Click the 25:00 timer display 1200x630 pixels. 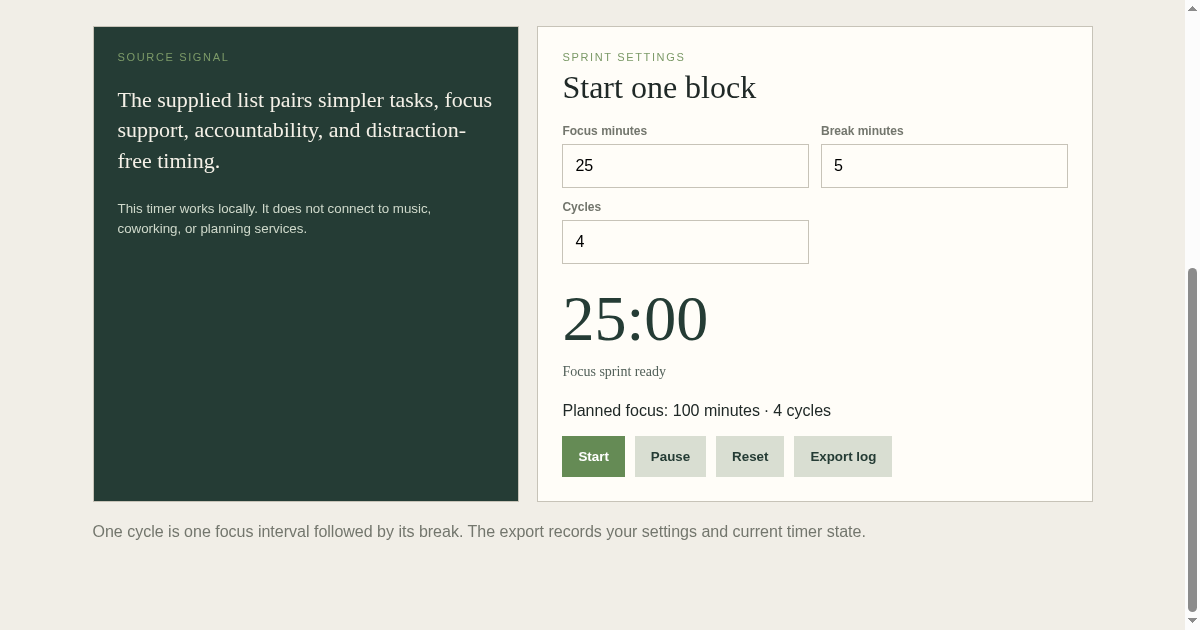[635, 319]
